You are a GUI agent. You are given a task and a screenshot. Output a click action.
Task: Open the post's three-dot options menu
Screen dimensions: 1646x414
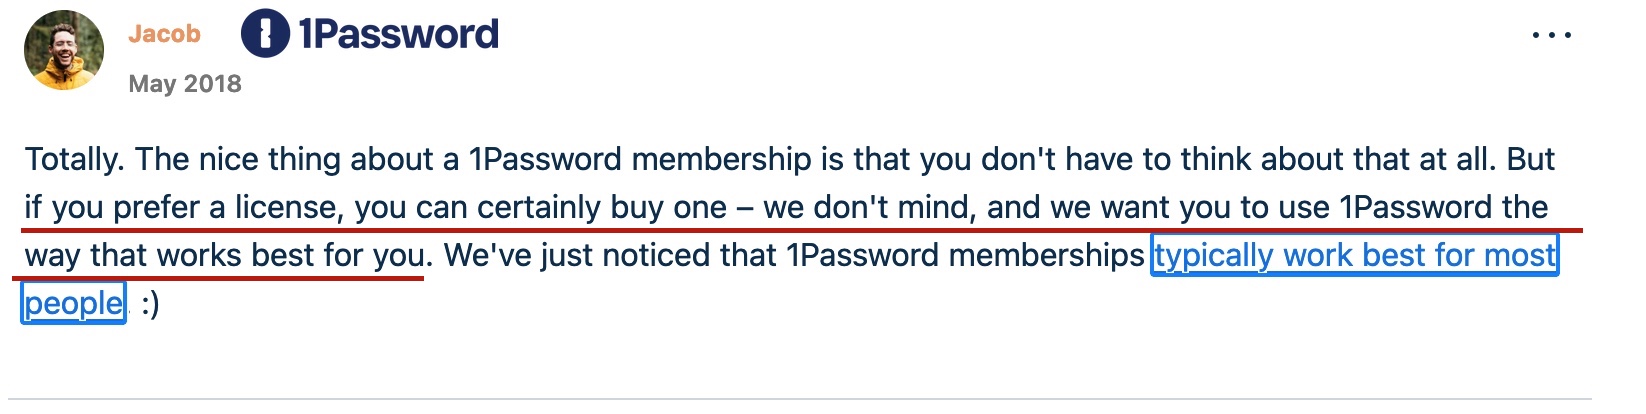tap(1551, 36)
